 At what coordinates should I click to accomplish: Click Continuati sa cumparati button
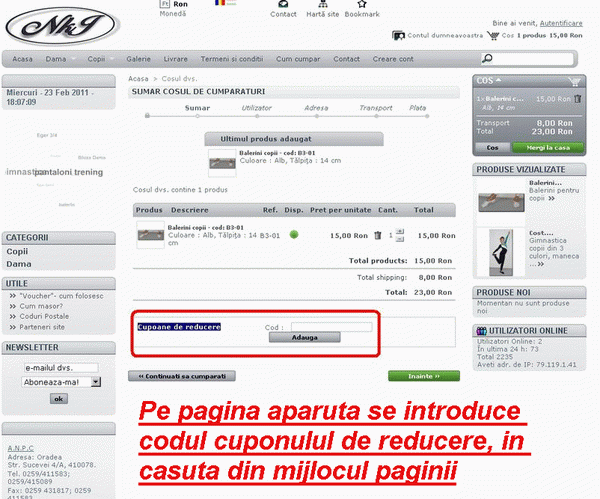pos(182,376)
